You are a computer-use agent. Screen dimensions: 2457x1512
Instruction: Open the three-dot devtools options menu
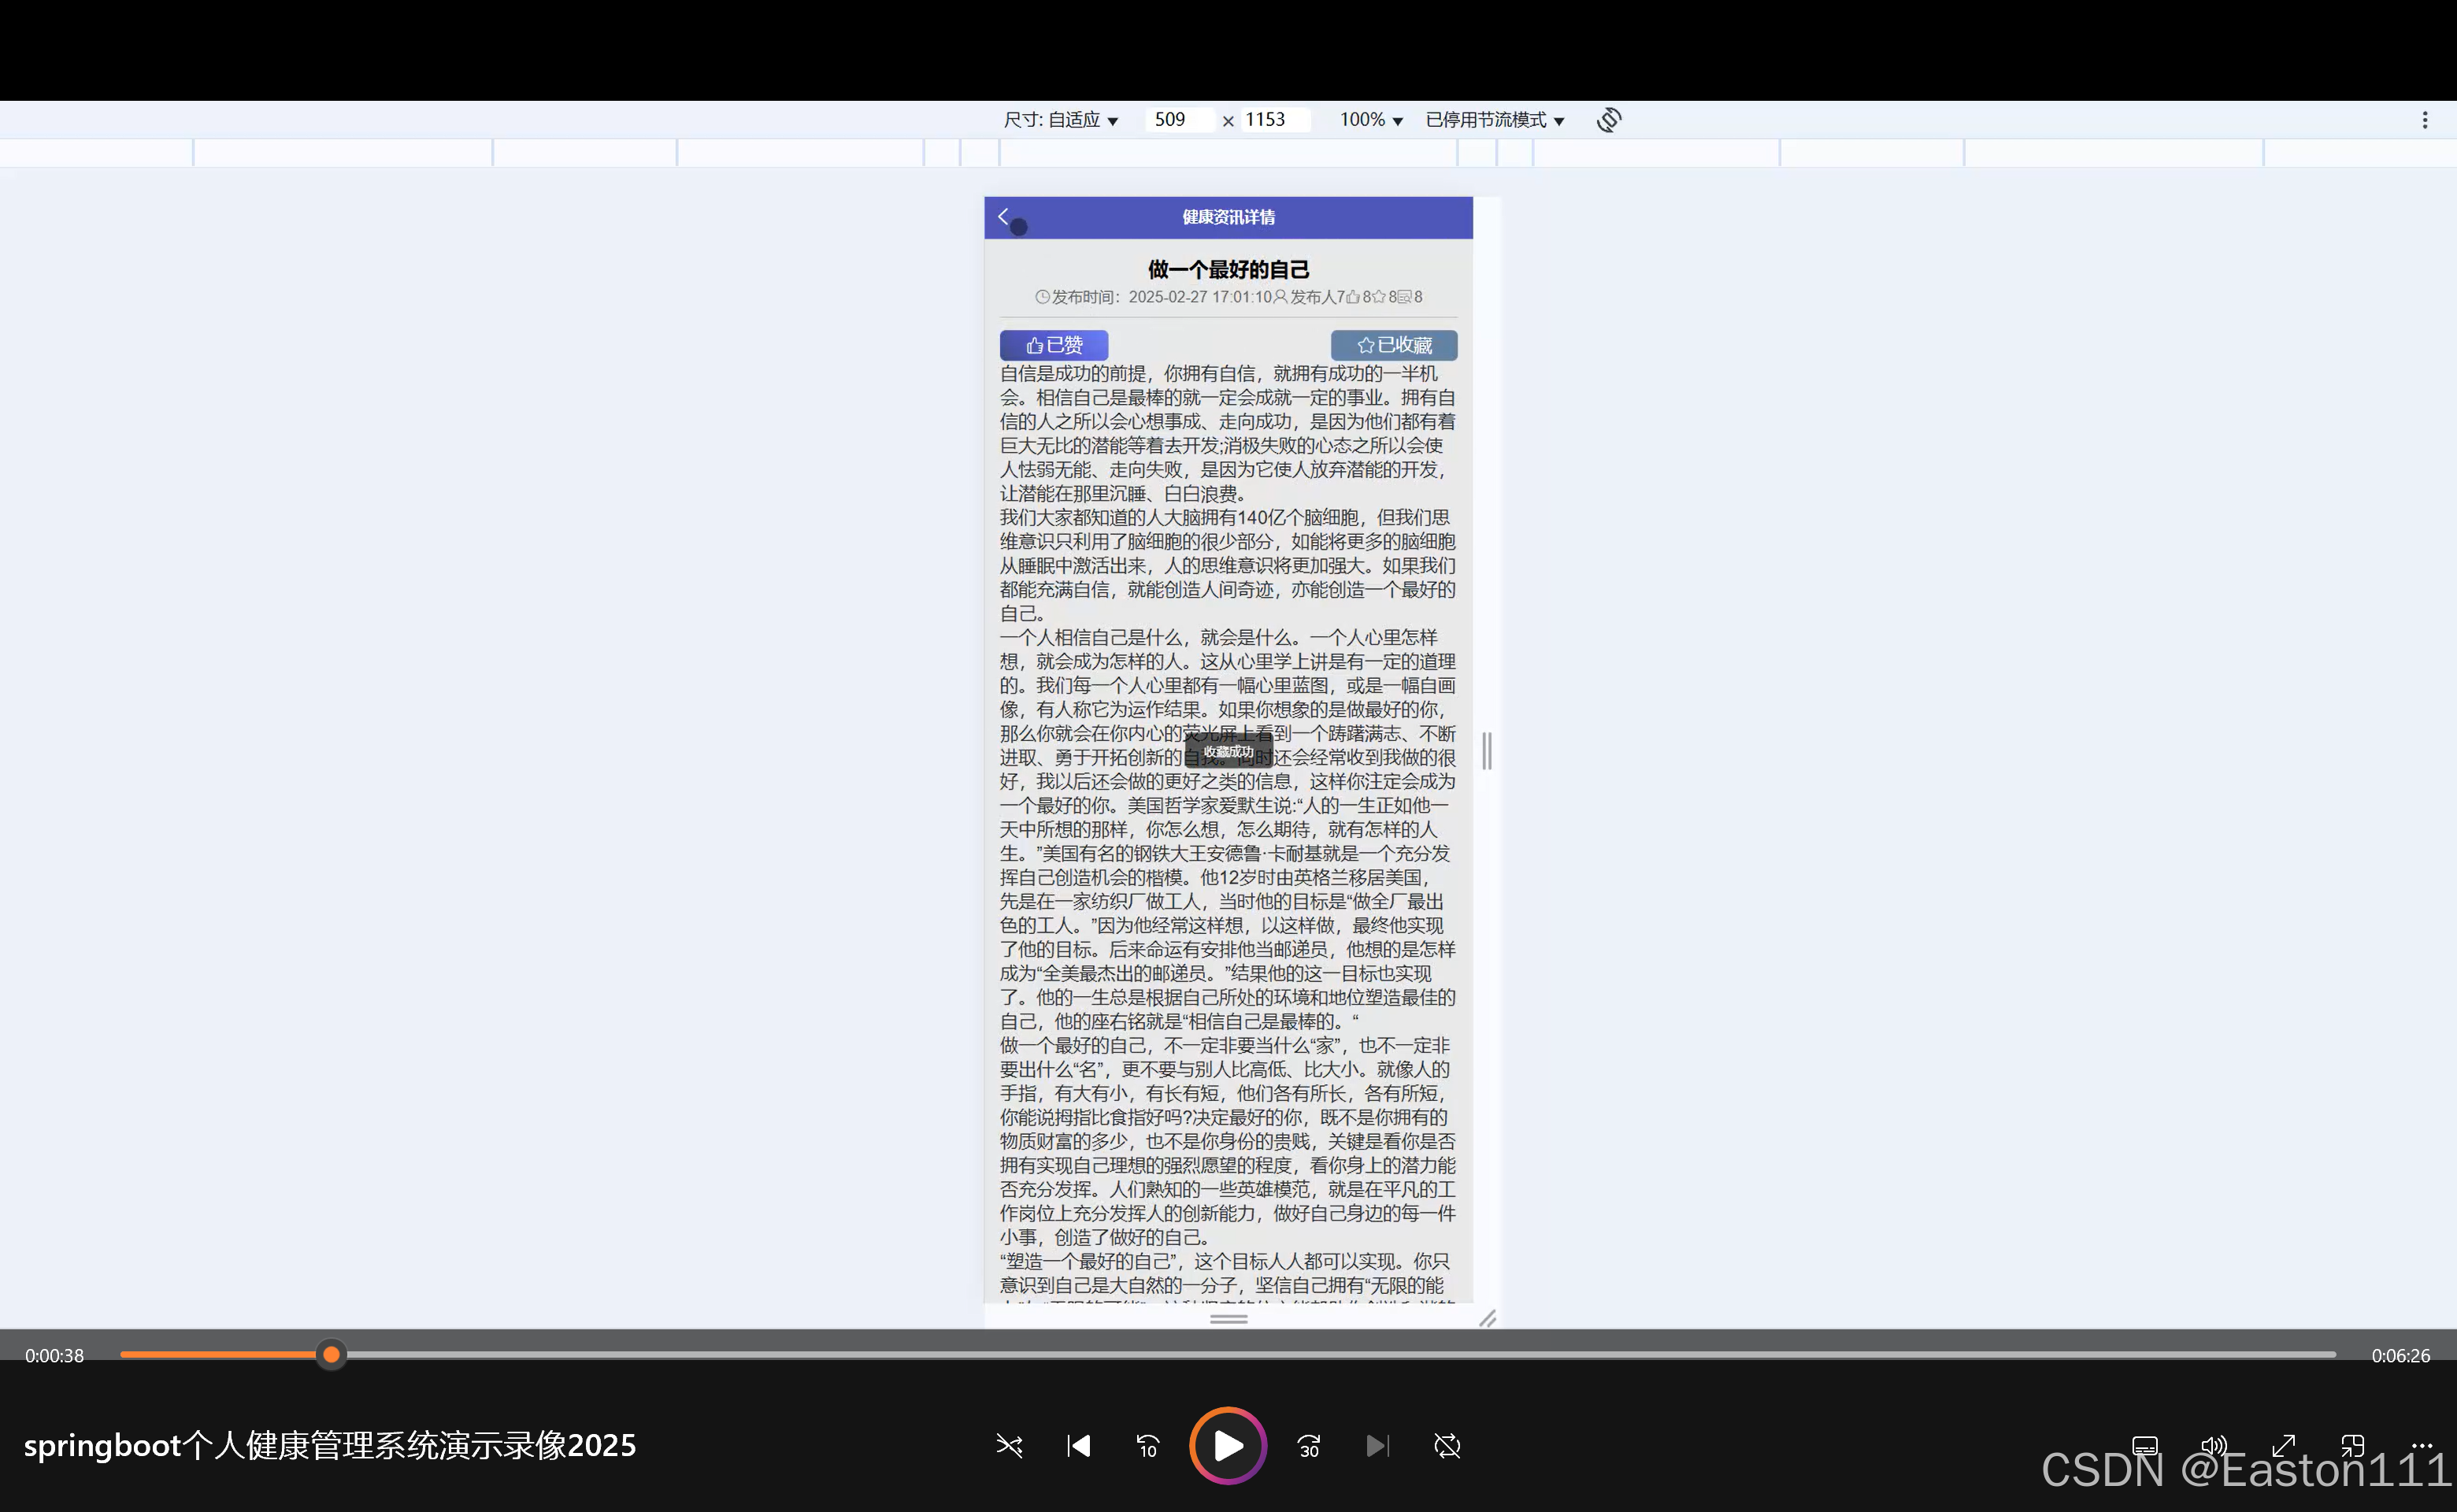pyautogui.click(x=2424, y=120)
